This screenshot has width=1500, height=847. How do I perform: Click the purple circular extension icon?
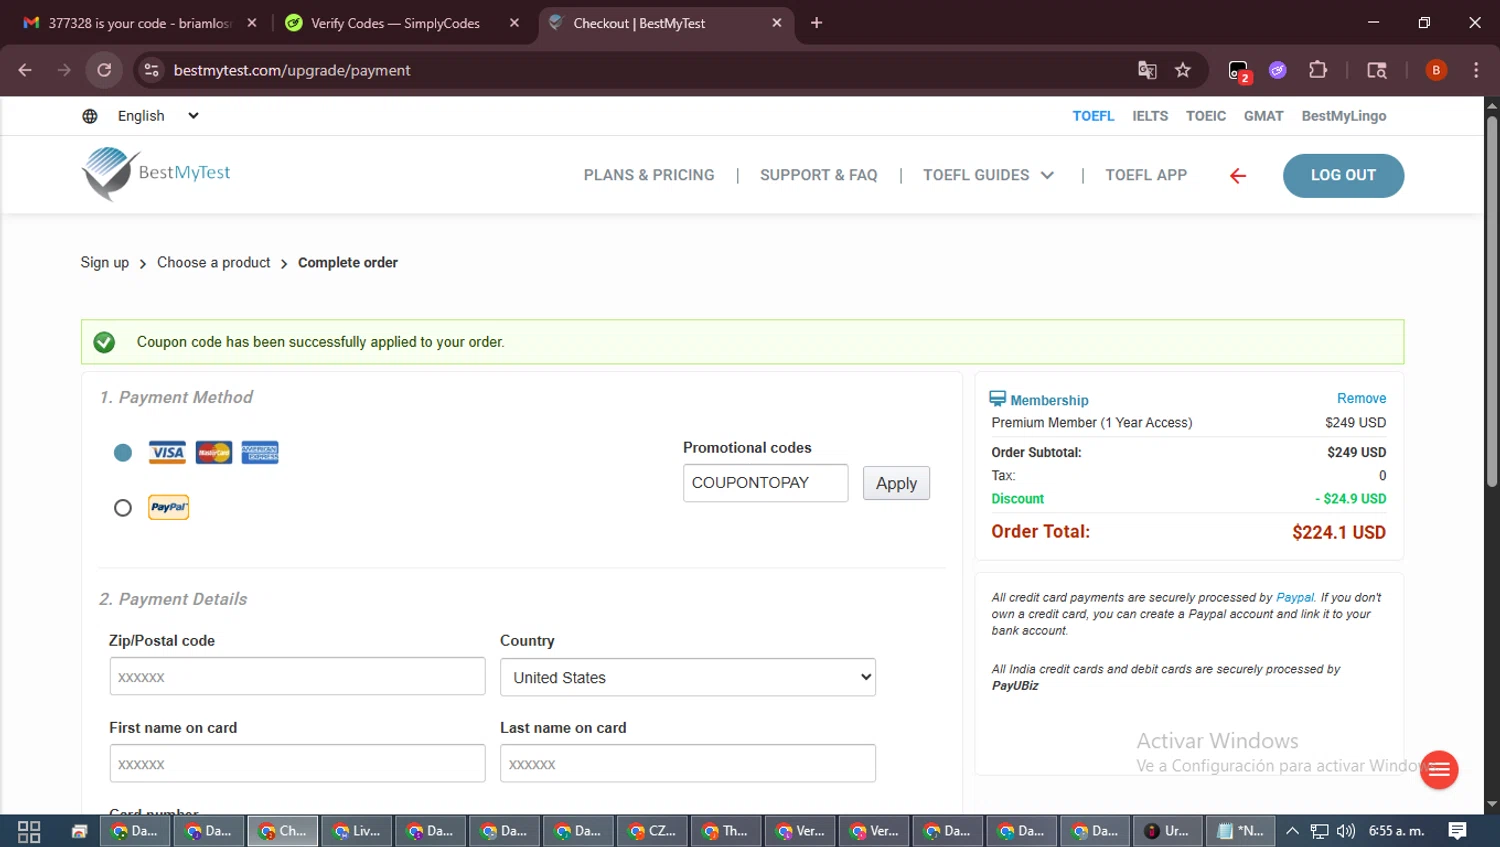1278,70
